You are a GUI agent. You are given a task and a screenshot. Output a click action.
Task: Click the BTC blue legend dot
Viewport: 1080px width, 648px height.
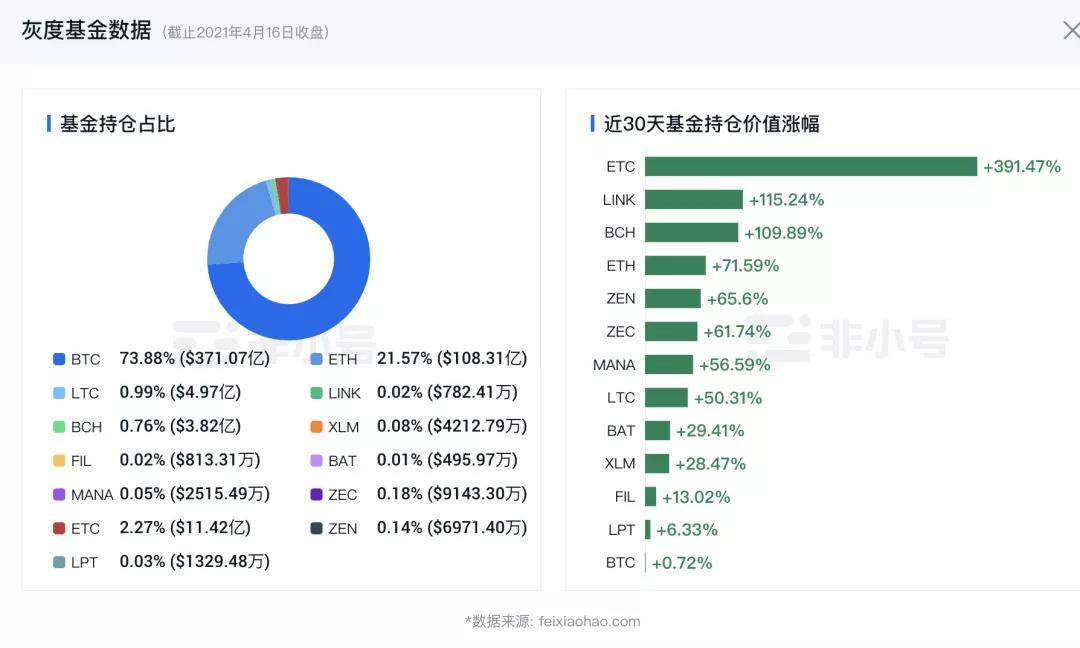(x=58, y=358)
